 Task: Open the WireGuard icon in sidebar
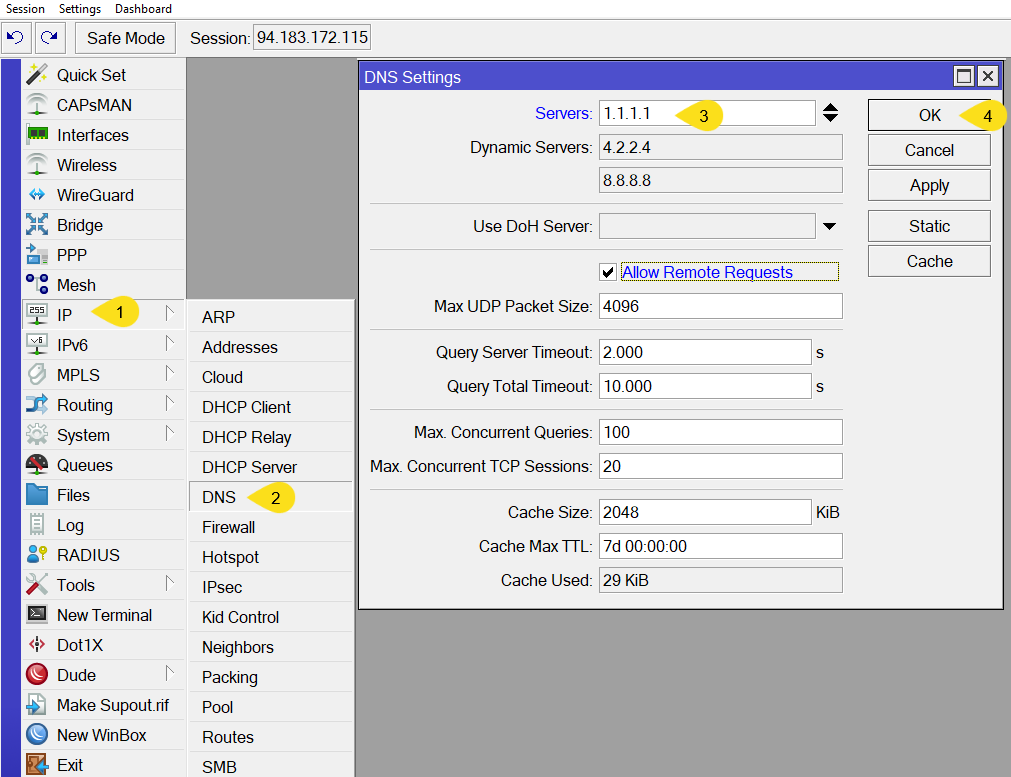[37, 195]
